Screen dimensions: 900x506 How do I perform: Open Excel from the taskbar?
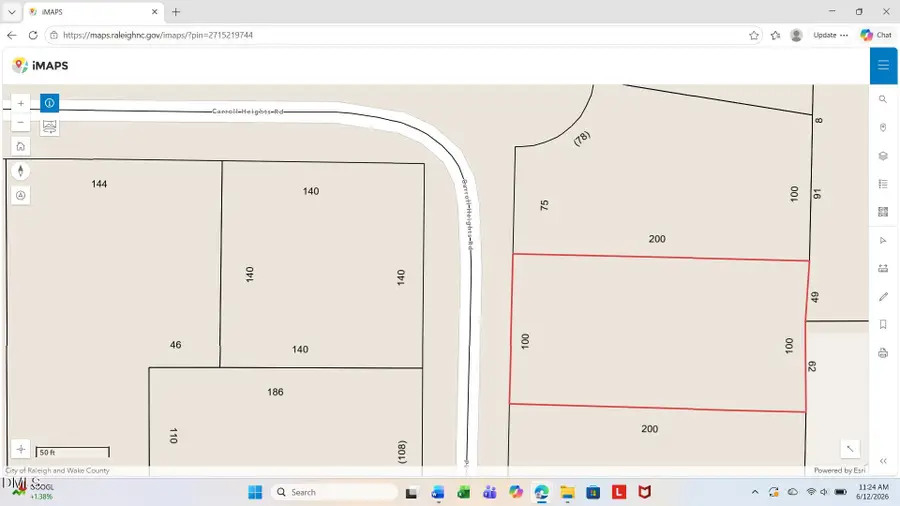(464, 492)
